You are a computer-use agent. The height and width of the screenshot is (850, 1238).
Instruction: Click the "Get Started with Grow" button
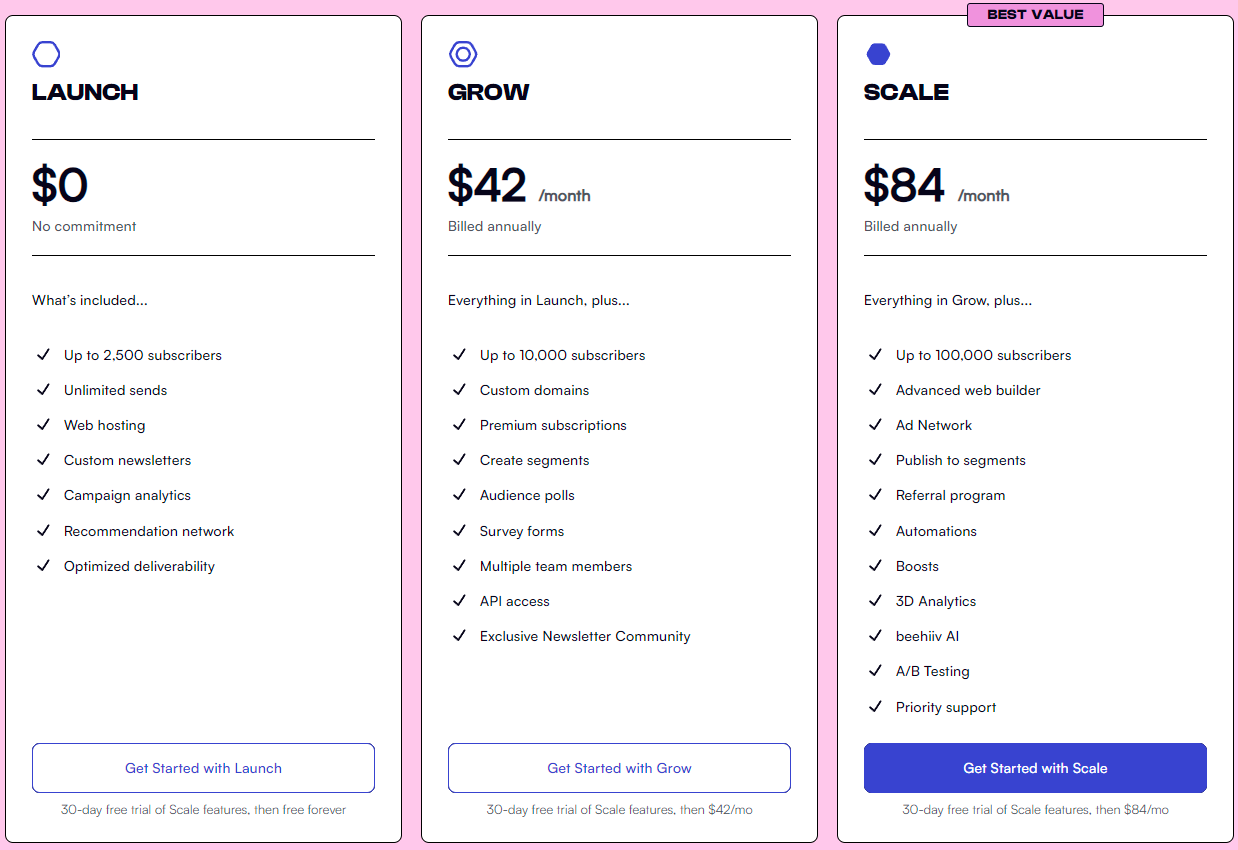619,768
